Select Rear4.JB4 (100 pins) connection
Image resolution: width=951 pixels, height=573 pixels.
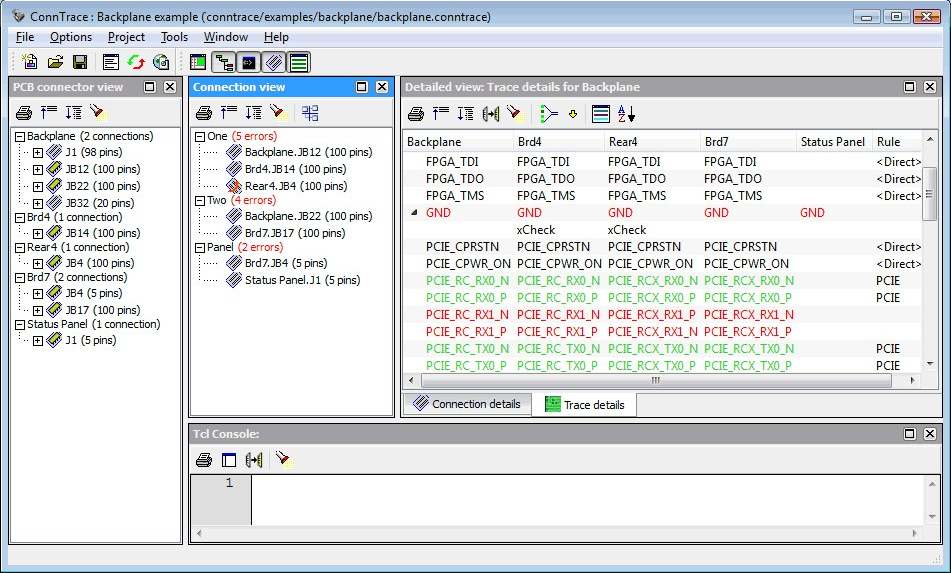[x=296, y=185]
